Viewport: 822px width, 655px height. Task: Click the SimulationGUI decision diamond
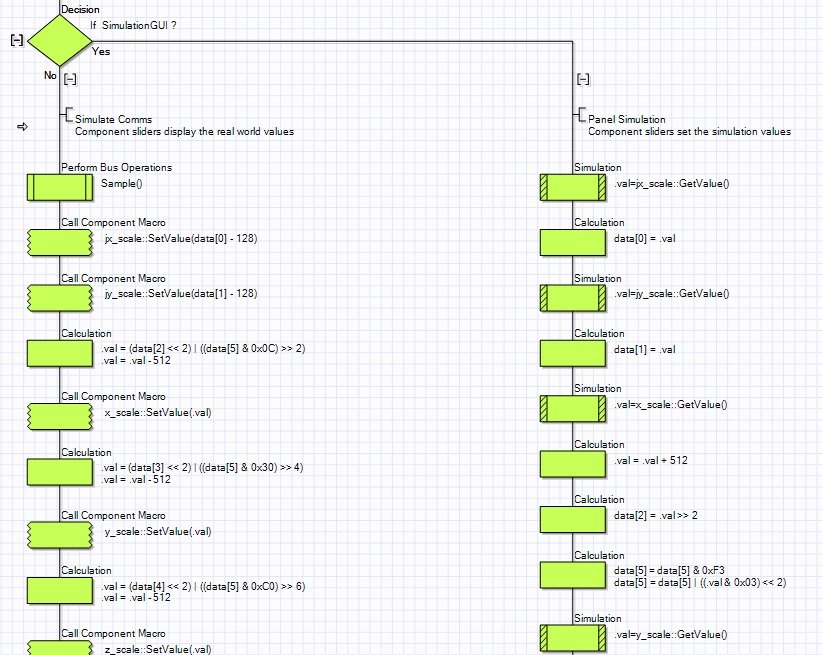coord(59,41)
